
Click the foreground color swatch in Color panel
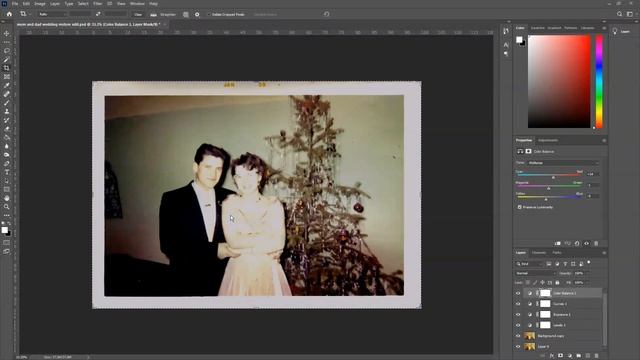519,40
